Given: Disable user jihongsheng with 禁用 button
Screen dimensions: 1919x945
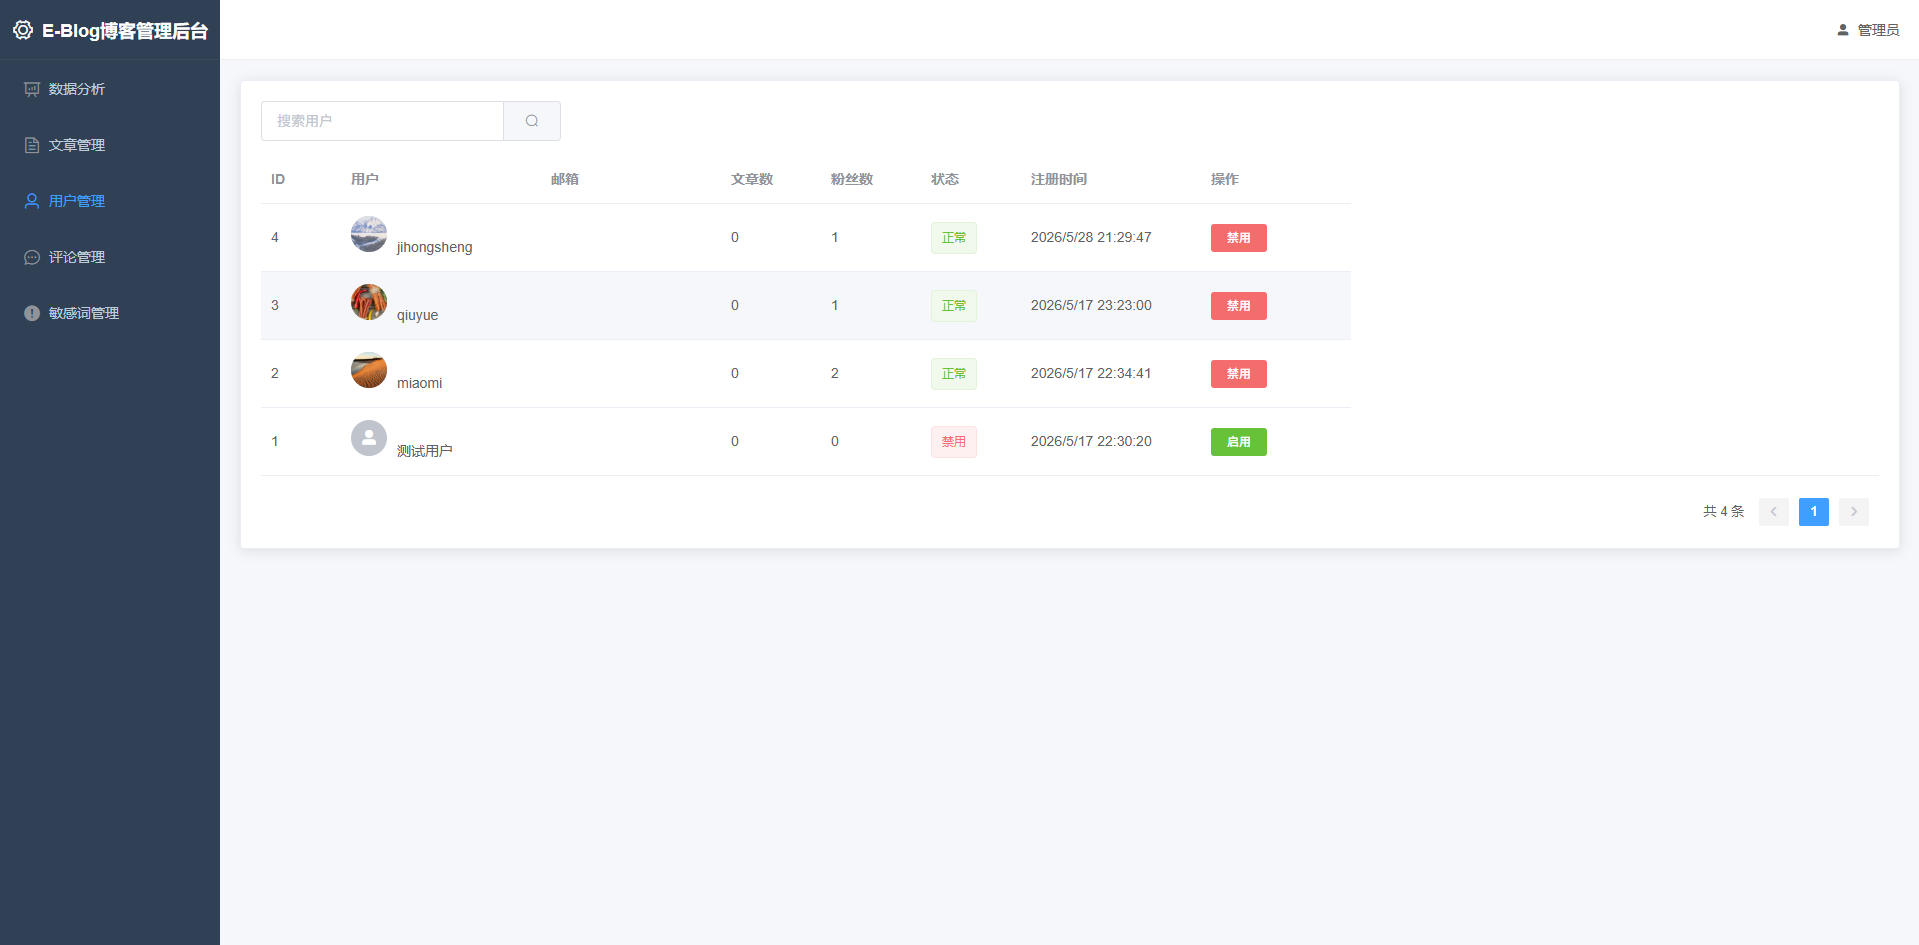Looking at the screenshot, I should (1239, 238).
